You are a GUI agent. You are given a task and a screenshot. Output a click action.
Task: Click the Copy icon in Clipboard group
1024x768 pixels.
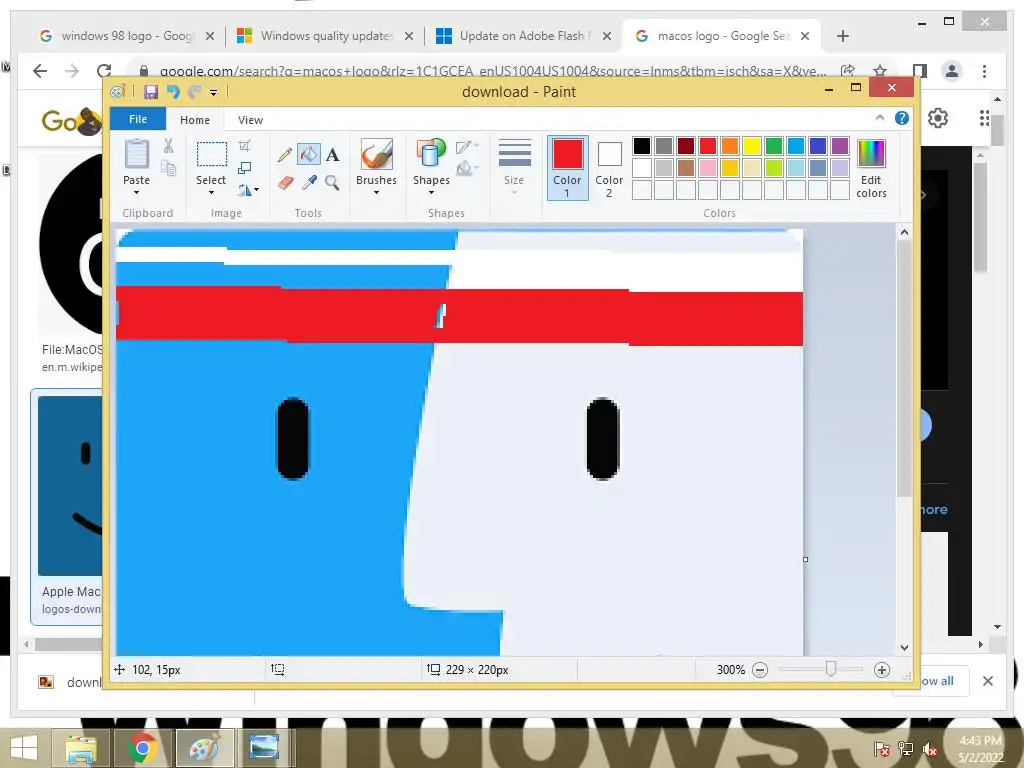pyautogui.click(x=168, y=168)
